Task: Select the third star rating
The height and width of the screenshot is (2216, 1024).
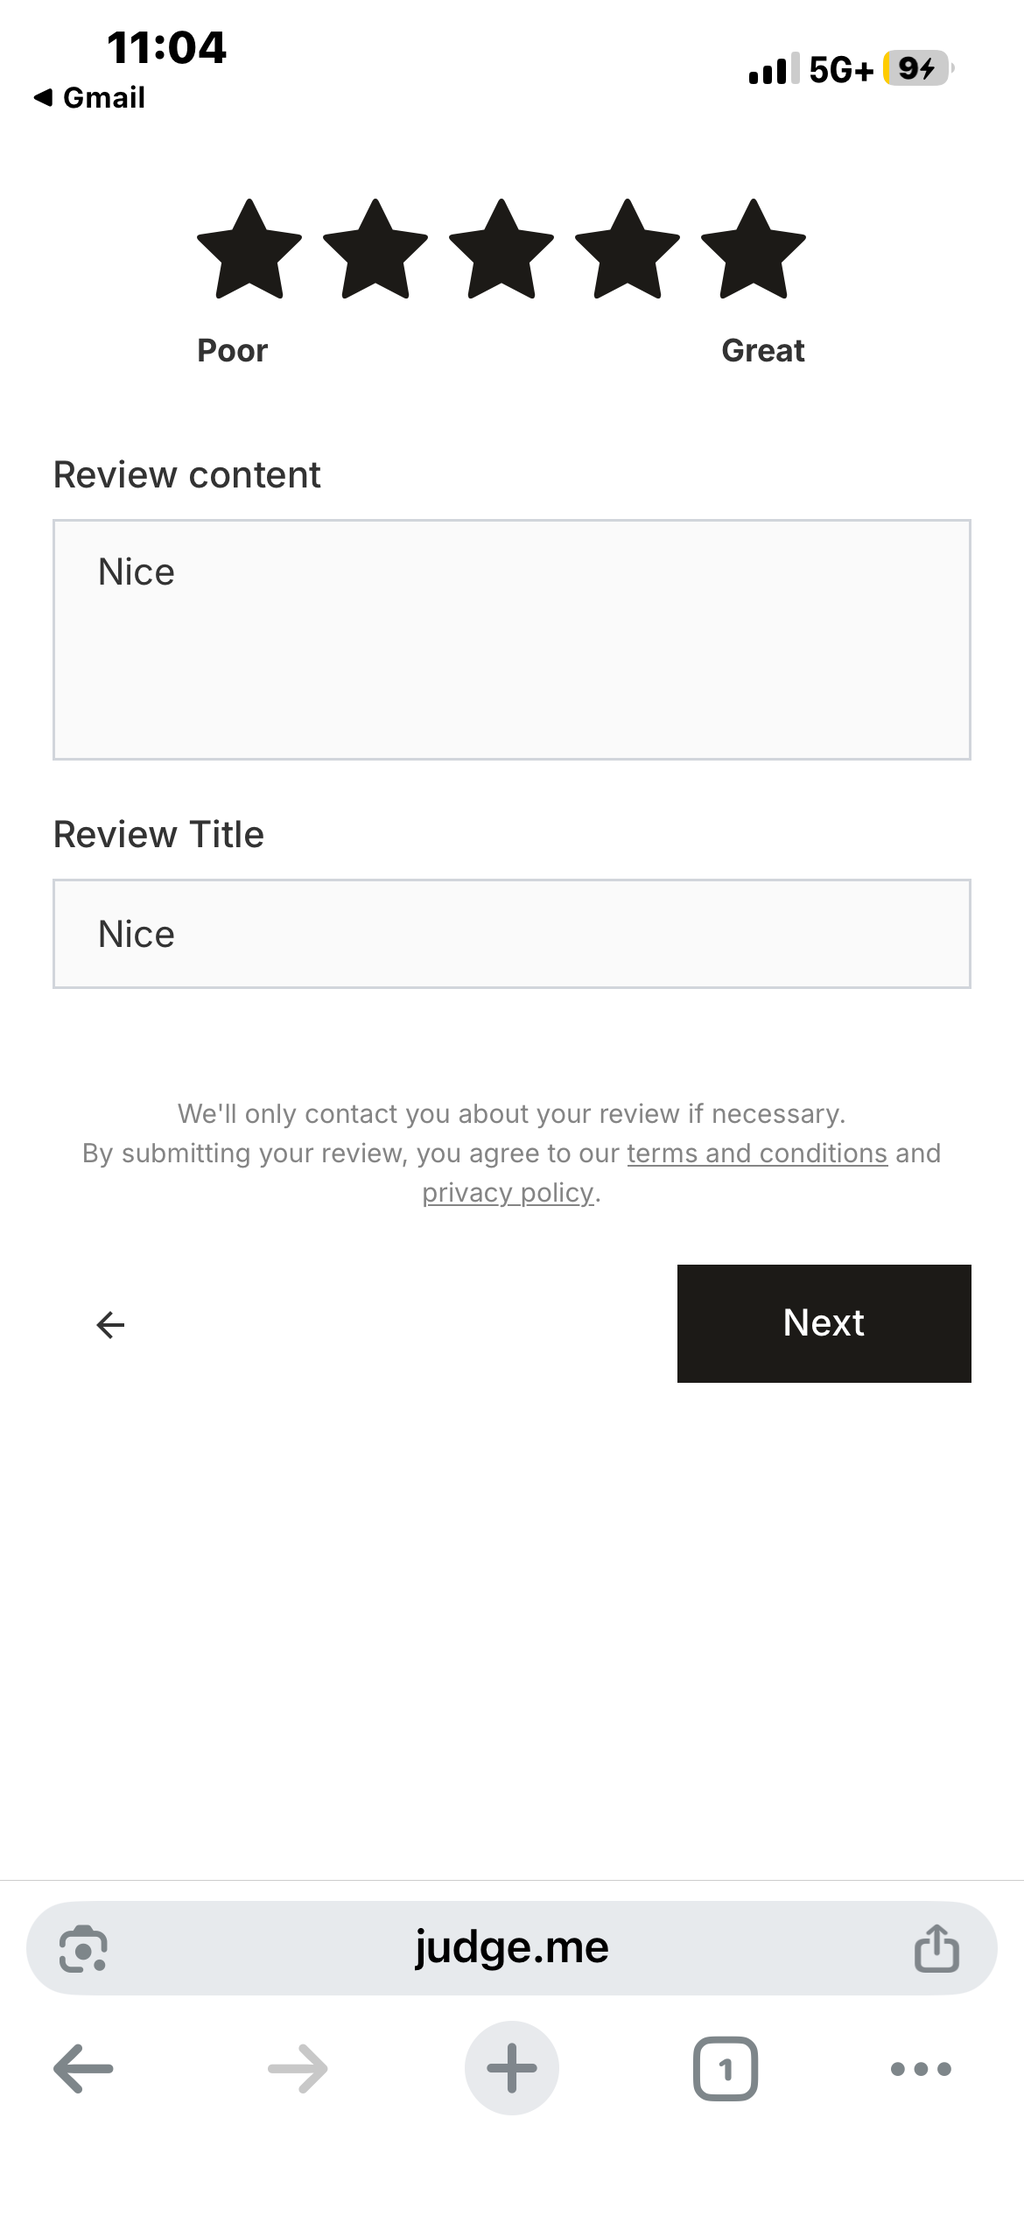Action: click(x=501, y=250)
